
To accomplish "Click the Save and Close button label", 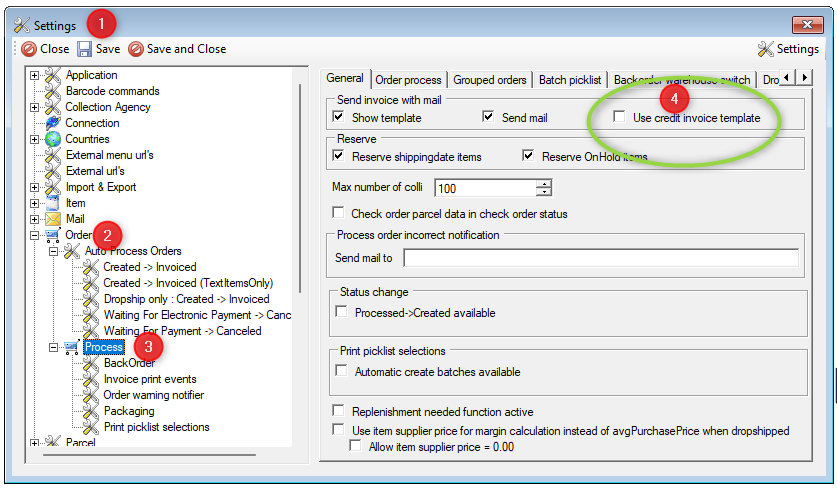I will tap(187, 49).
